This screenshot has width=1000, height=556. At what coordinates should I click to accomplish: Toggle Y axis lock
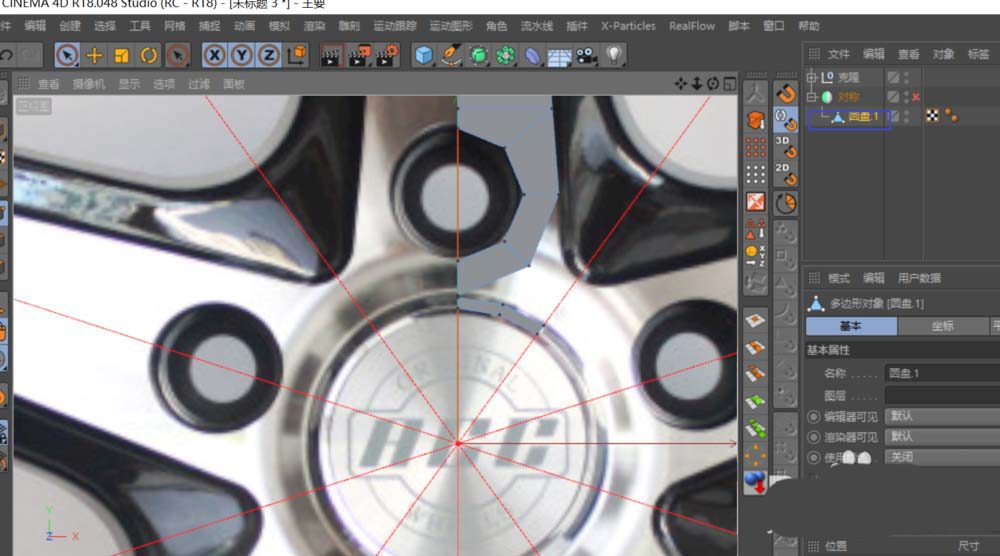click(241, 55)
